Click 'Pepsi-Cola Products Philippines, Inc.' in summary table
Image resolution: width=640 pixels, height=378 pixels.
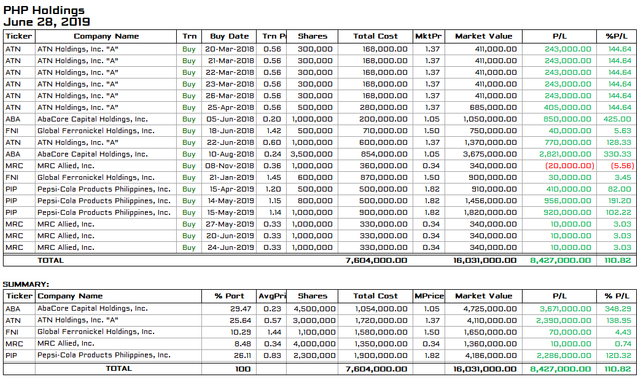click(104, 356)
